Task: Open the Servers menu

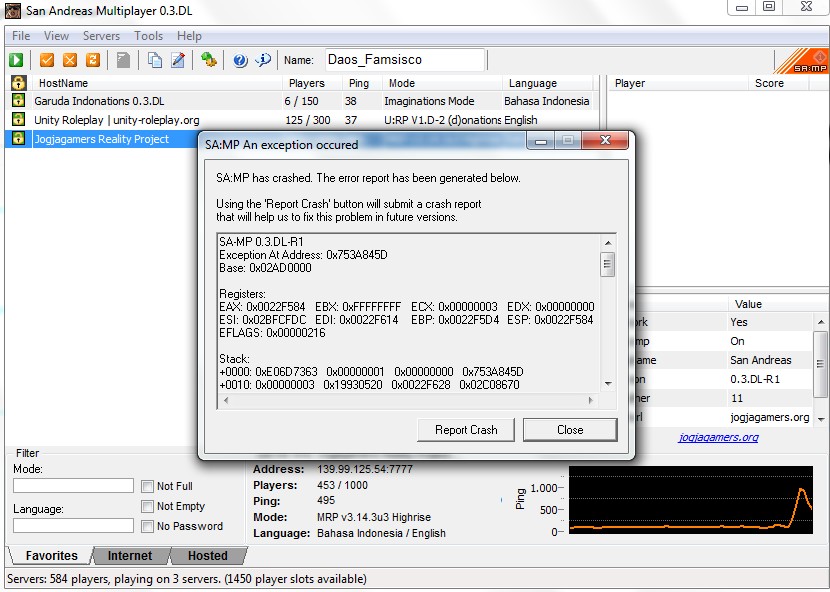Action: (101, 36)
